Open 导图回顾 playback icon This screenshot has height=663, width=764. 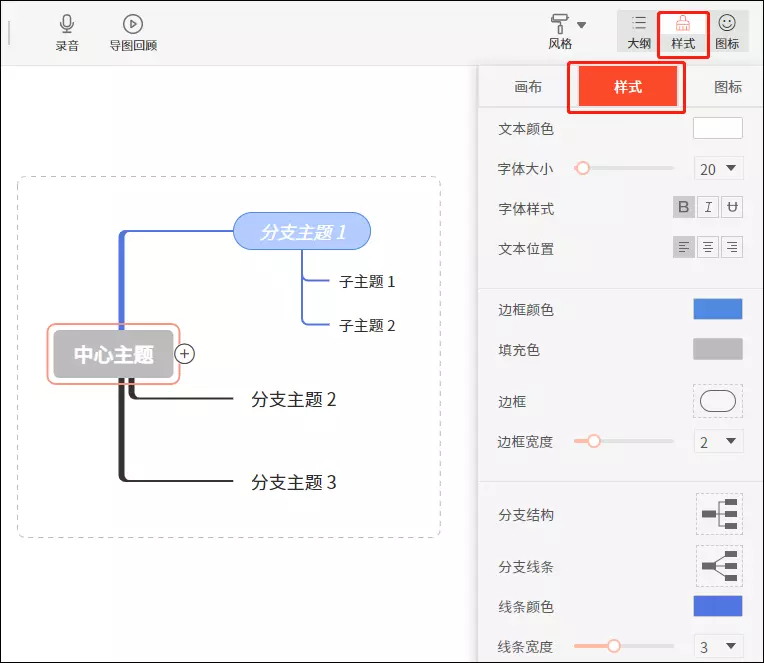point(133,24)
